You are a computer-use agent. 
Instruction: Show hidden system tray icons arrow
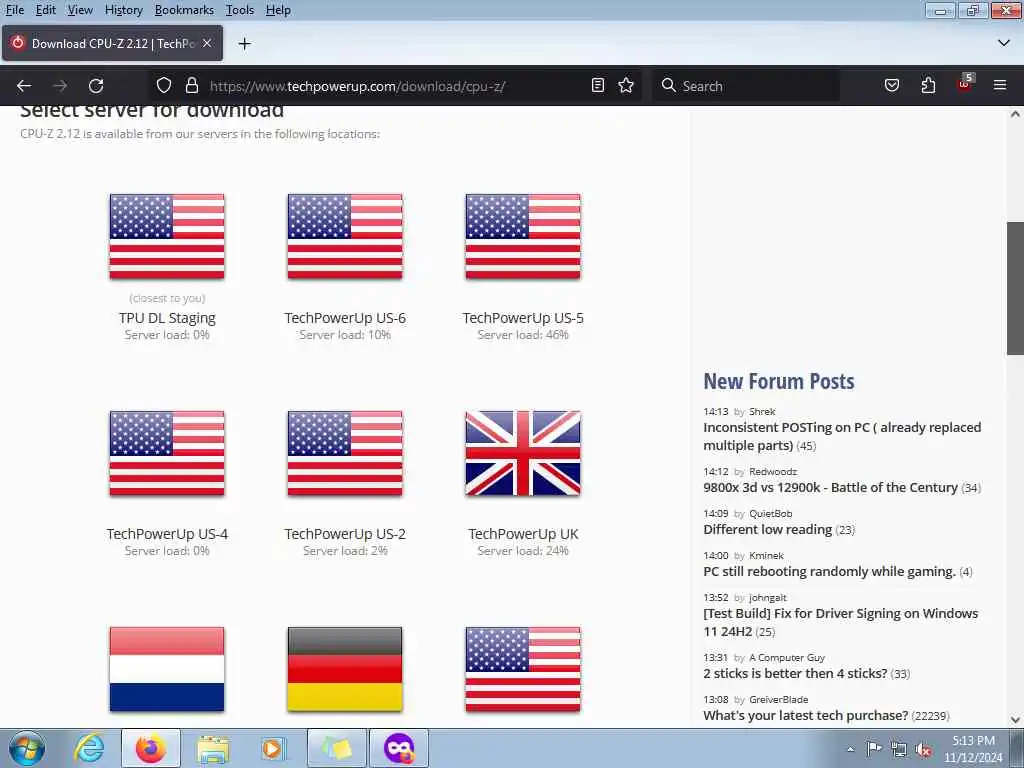click(x=850, y=749)
